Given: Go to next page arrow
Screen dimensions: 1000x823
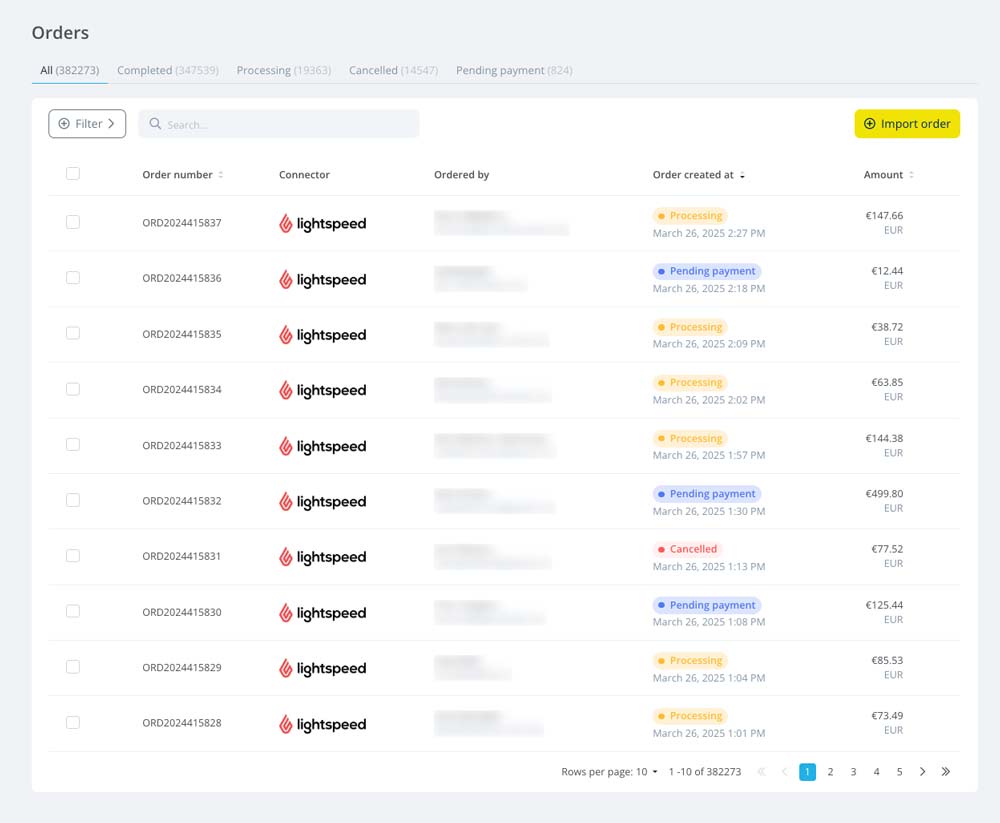Looking at the screenshot, I should [x=922, y=772].
